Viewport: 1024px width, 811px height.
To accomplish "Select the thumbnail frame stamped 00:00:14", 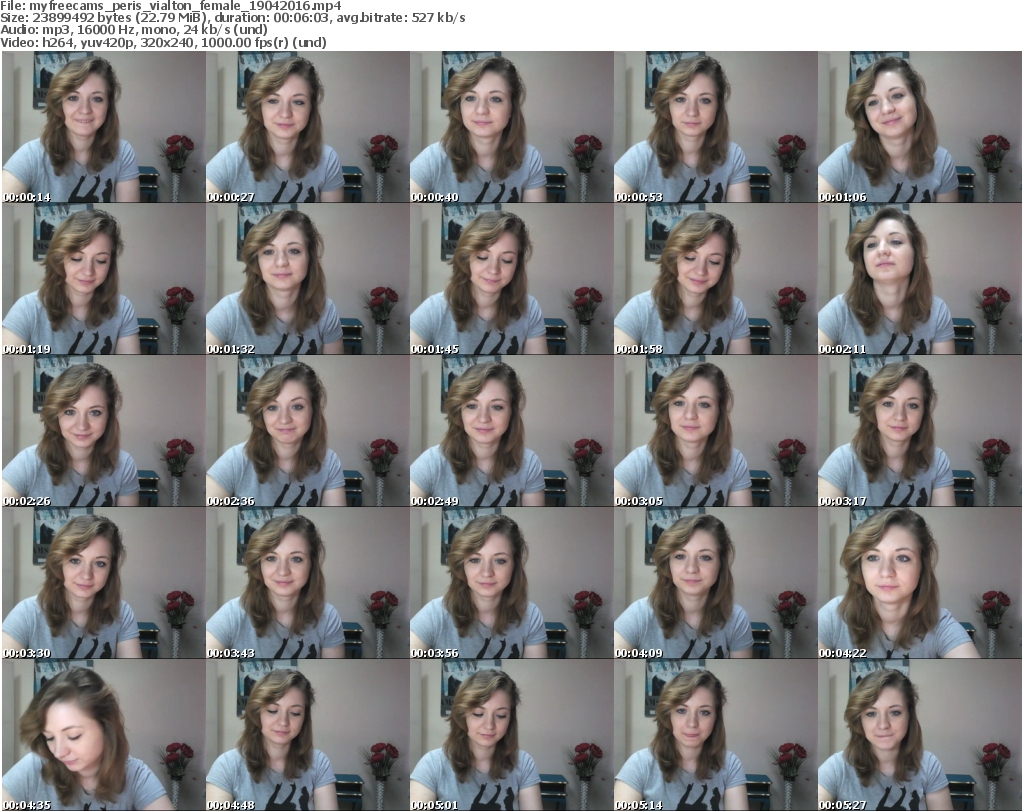I will click(x=104, y=127).
